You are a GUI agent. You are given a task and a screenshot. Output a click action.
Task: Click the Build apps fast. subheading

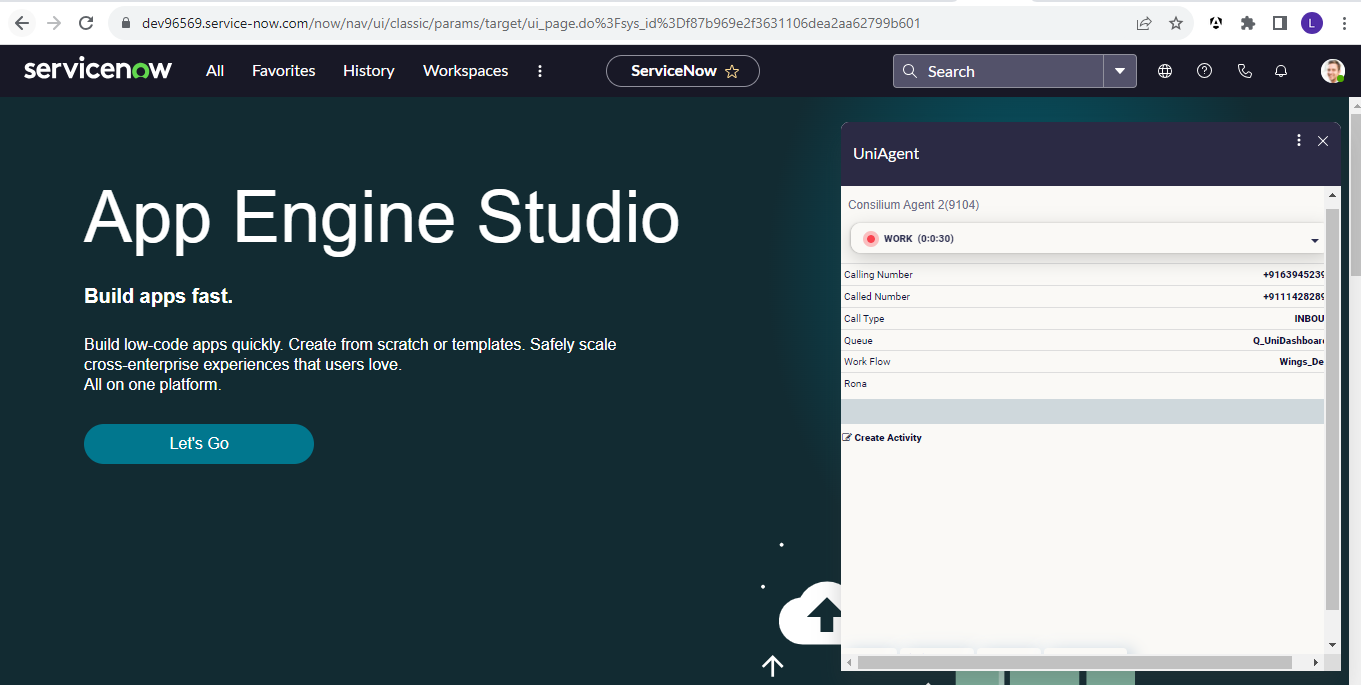tap(158, 296)
